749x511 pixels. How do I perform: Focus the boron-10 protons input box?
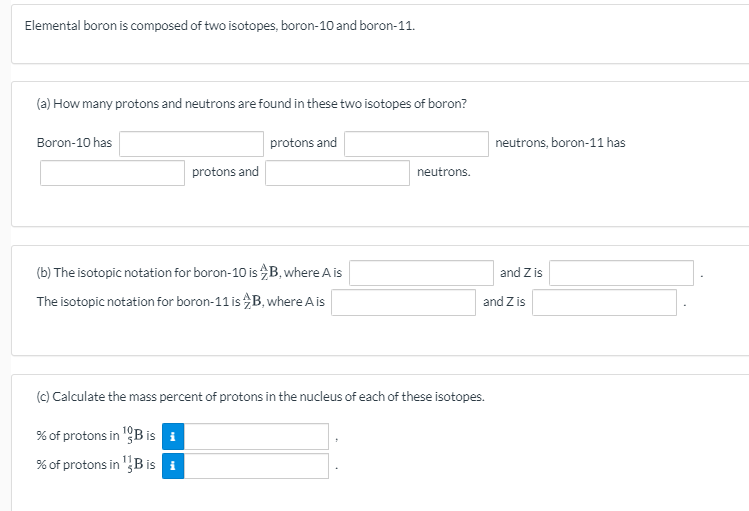(191, 144)
